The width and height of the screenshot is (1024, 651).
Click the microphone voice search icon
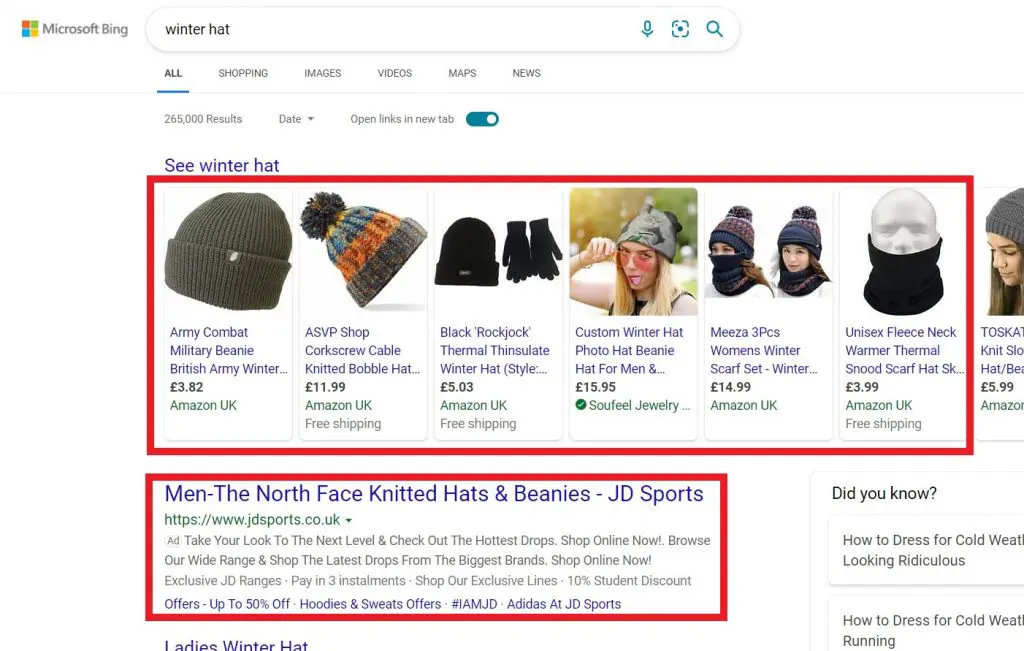(647, 29)
